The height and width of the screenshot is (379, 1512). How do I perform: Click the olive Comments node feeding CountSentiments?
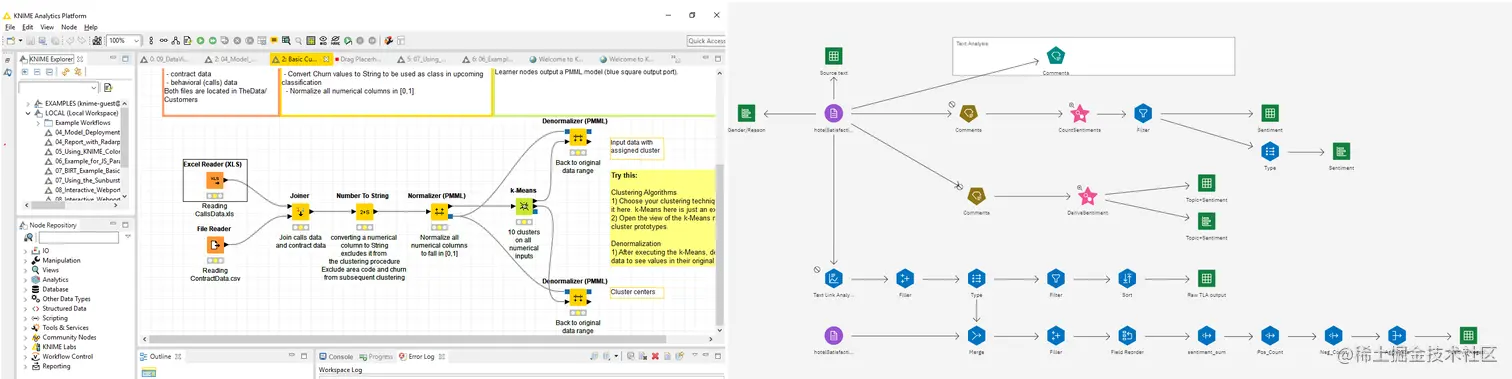[968, 114]
